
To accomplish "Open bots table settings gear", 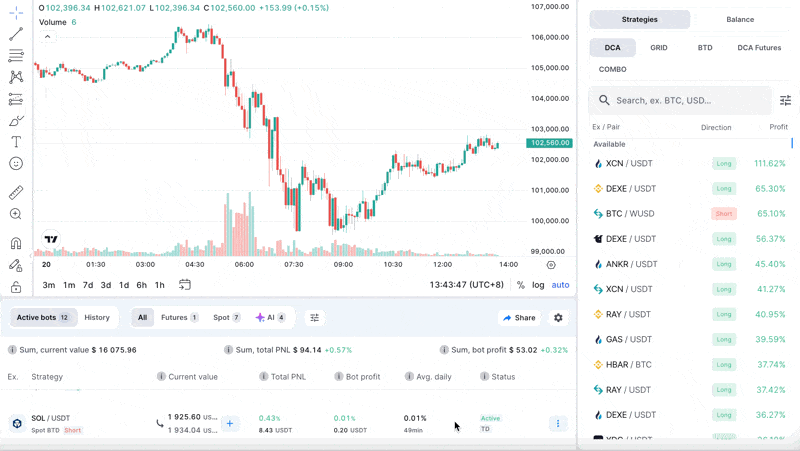I will [x=558, y=318].
